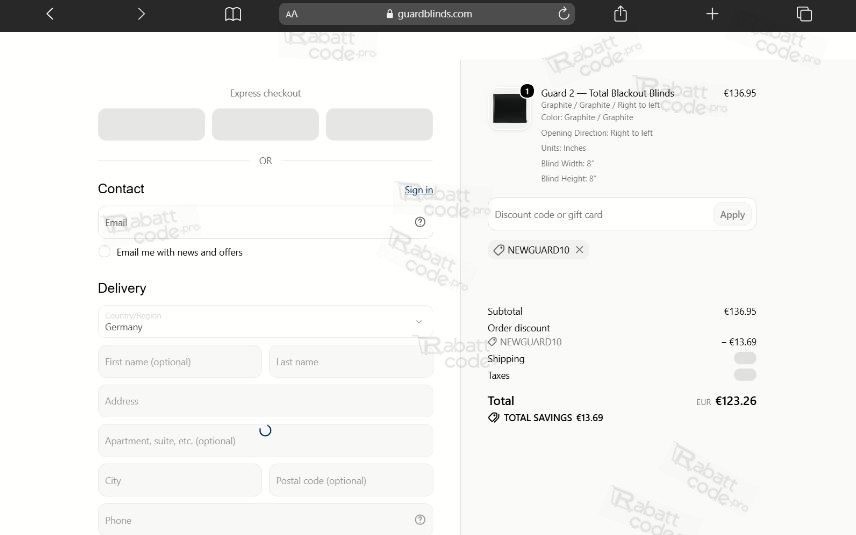
Task: Click the Contact section heading
Action: (121, 188)
